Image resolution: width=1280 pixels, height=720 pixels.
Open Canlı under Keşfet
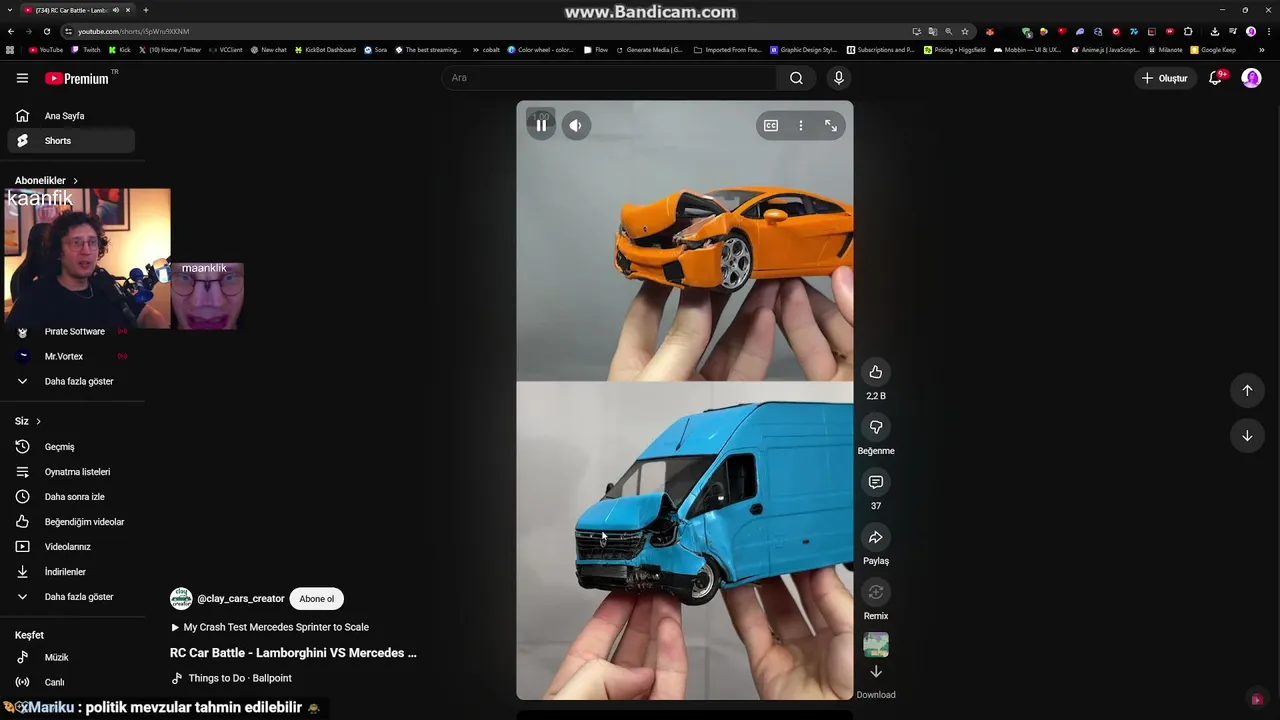tap(71, 682)
